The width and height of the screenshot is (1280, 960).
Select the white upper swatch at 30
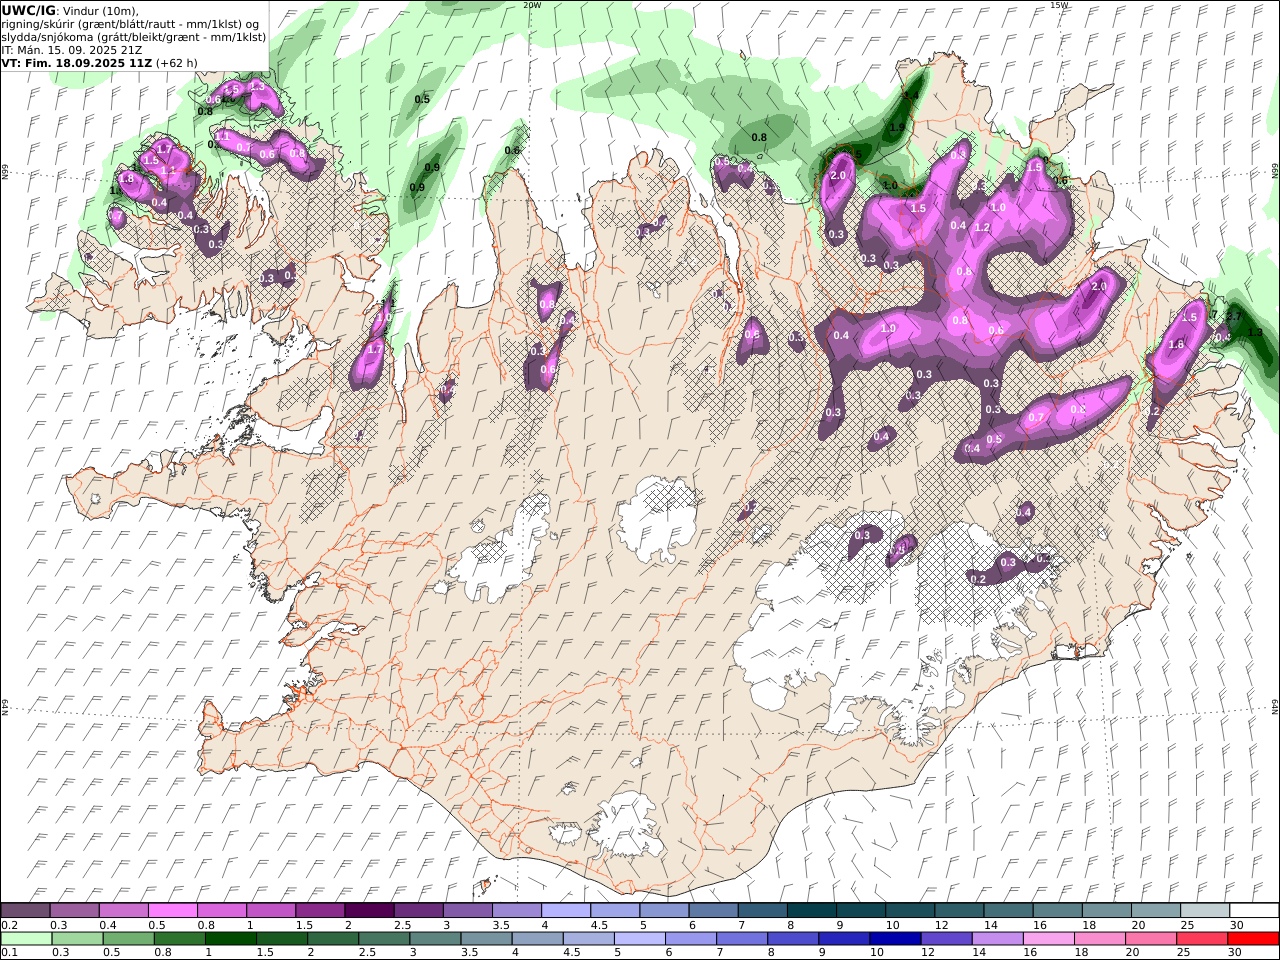click(x=1253, y=910)
